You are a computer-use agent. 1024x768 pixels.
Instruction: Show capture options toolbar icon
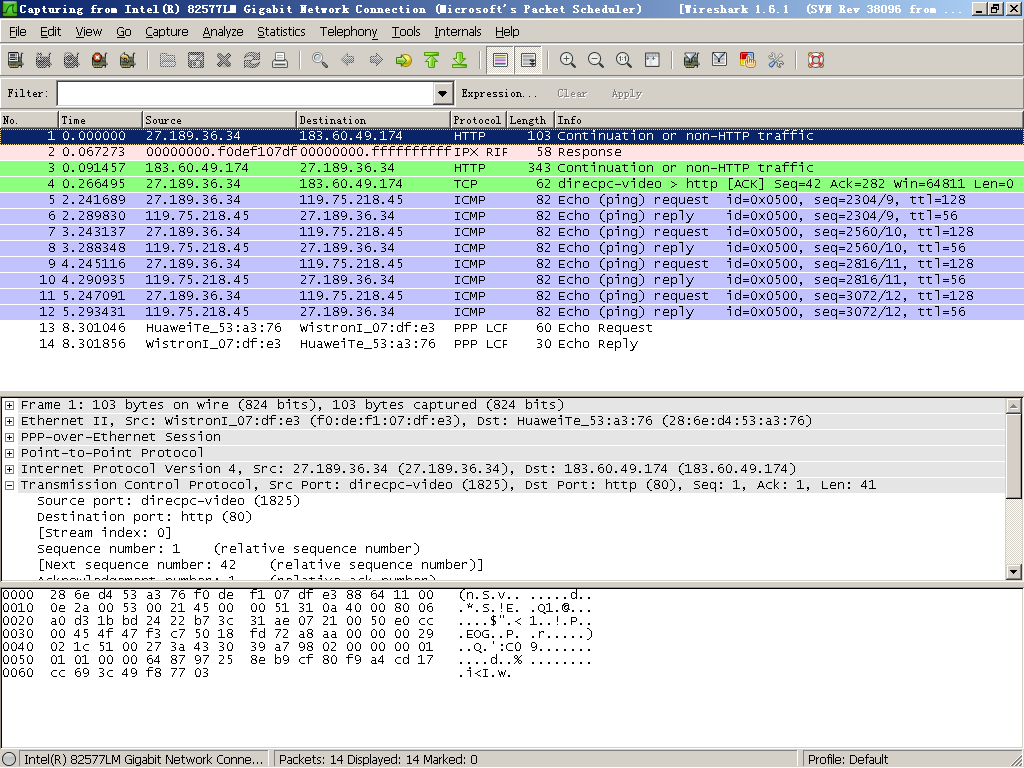[44, 61]
